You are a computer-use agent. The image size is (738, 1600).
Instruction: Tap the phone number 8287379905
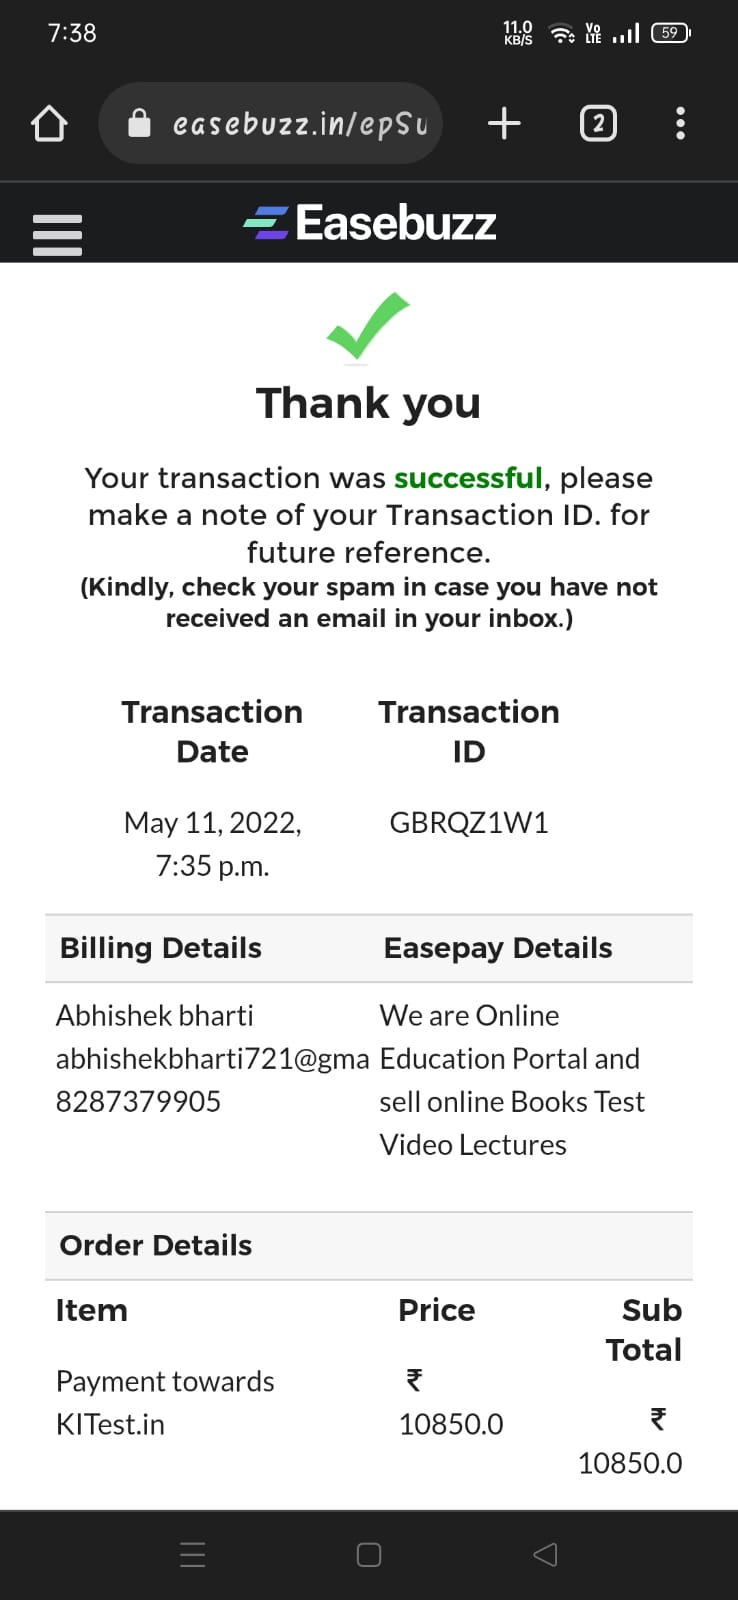coord(138,1102)
